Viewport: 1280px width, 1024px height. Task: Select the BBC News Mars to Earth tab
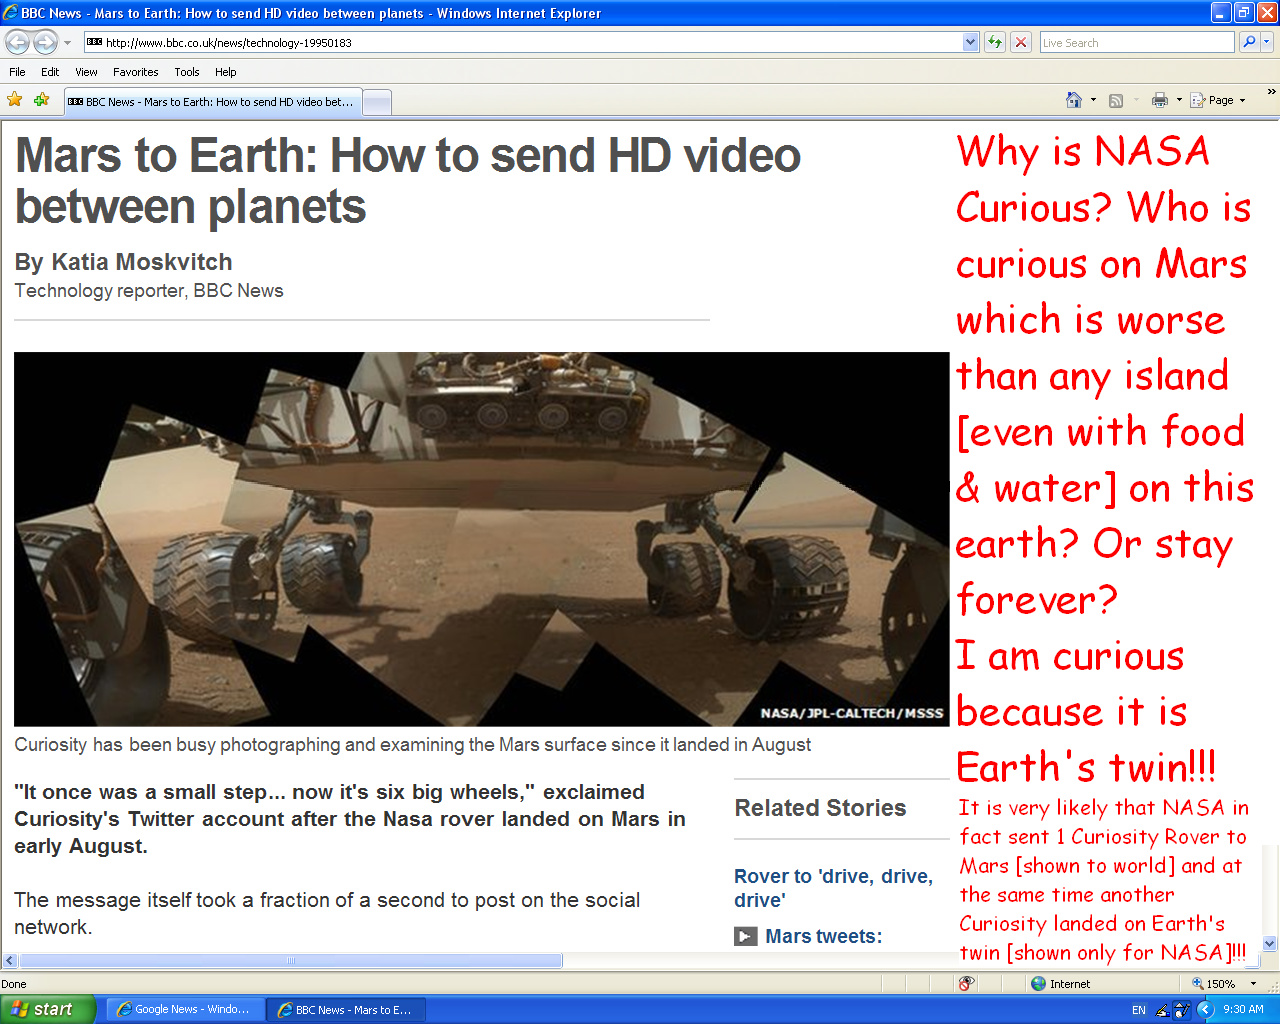point(211,102)
